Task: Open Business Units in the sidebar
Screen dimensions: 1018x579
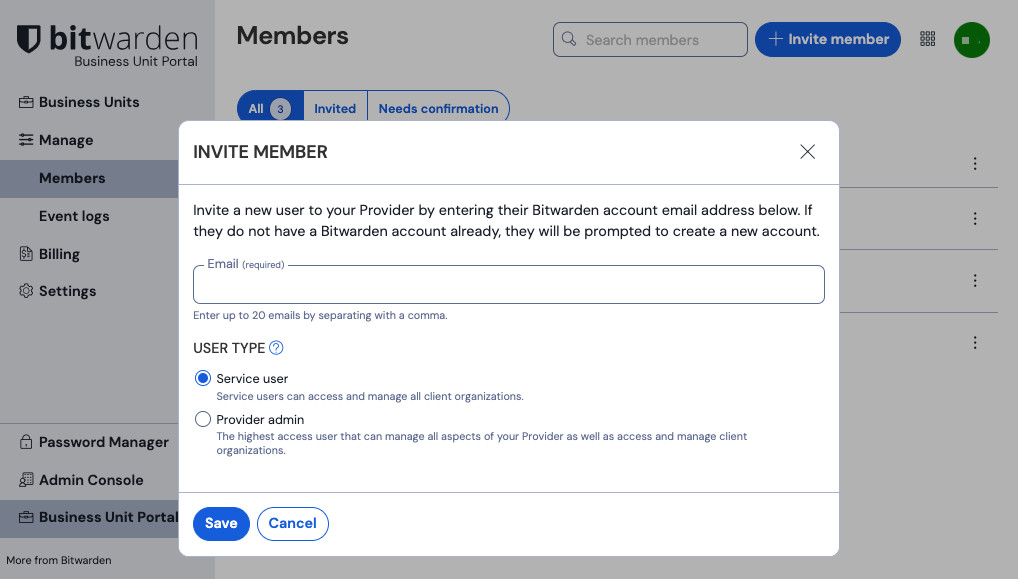Action: [89, 102]
